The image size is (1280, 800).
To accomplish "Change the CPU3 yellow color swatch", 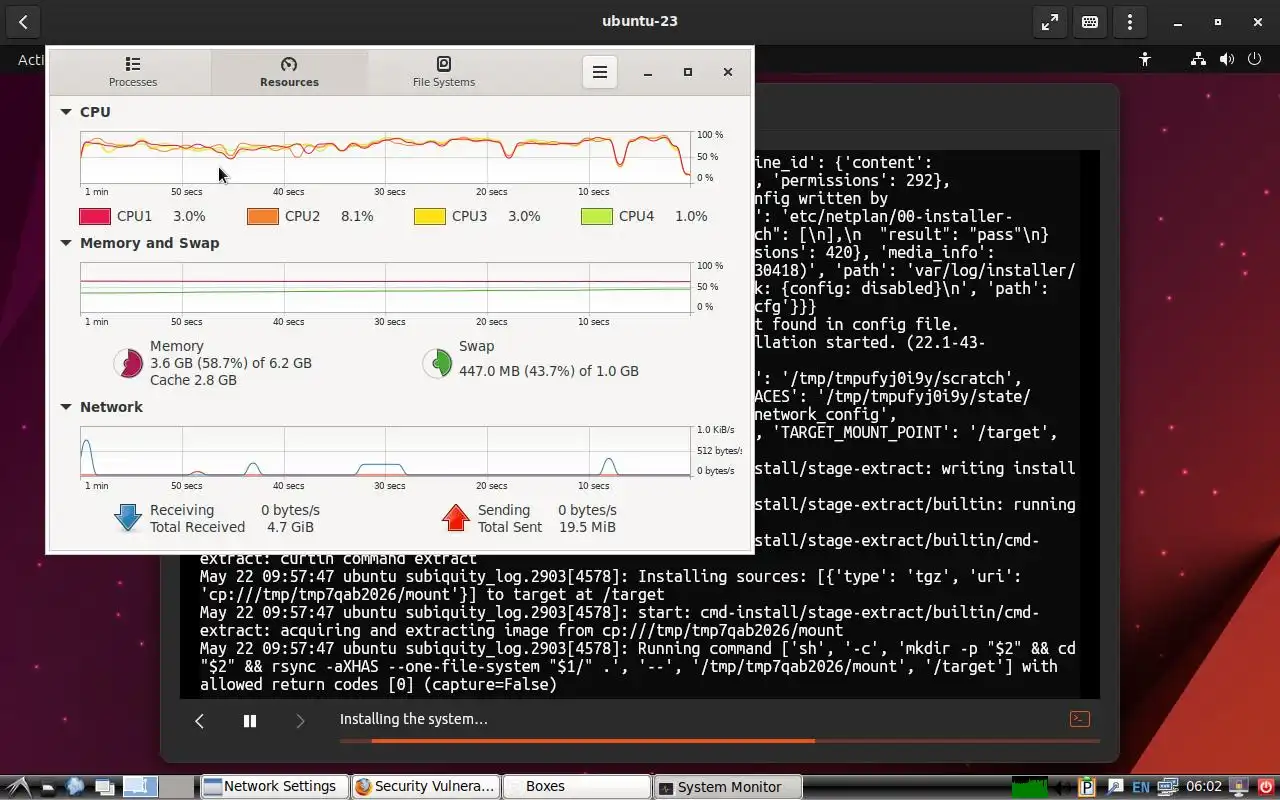I will pos(430,216).
